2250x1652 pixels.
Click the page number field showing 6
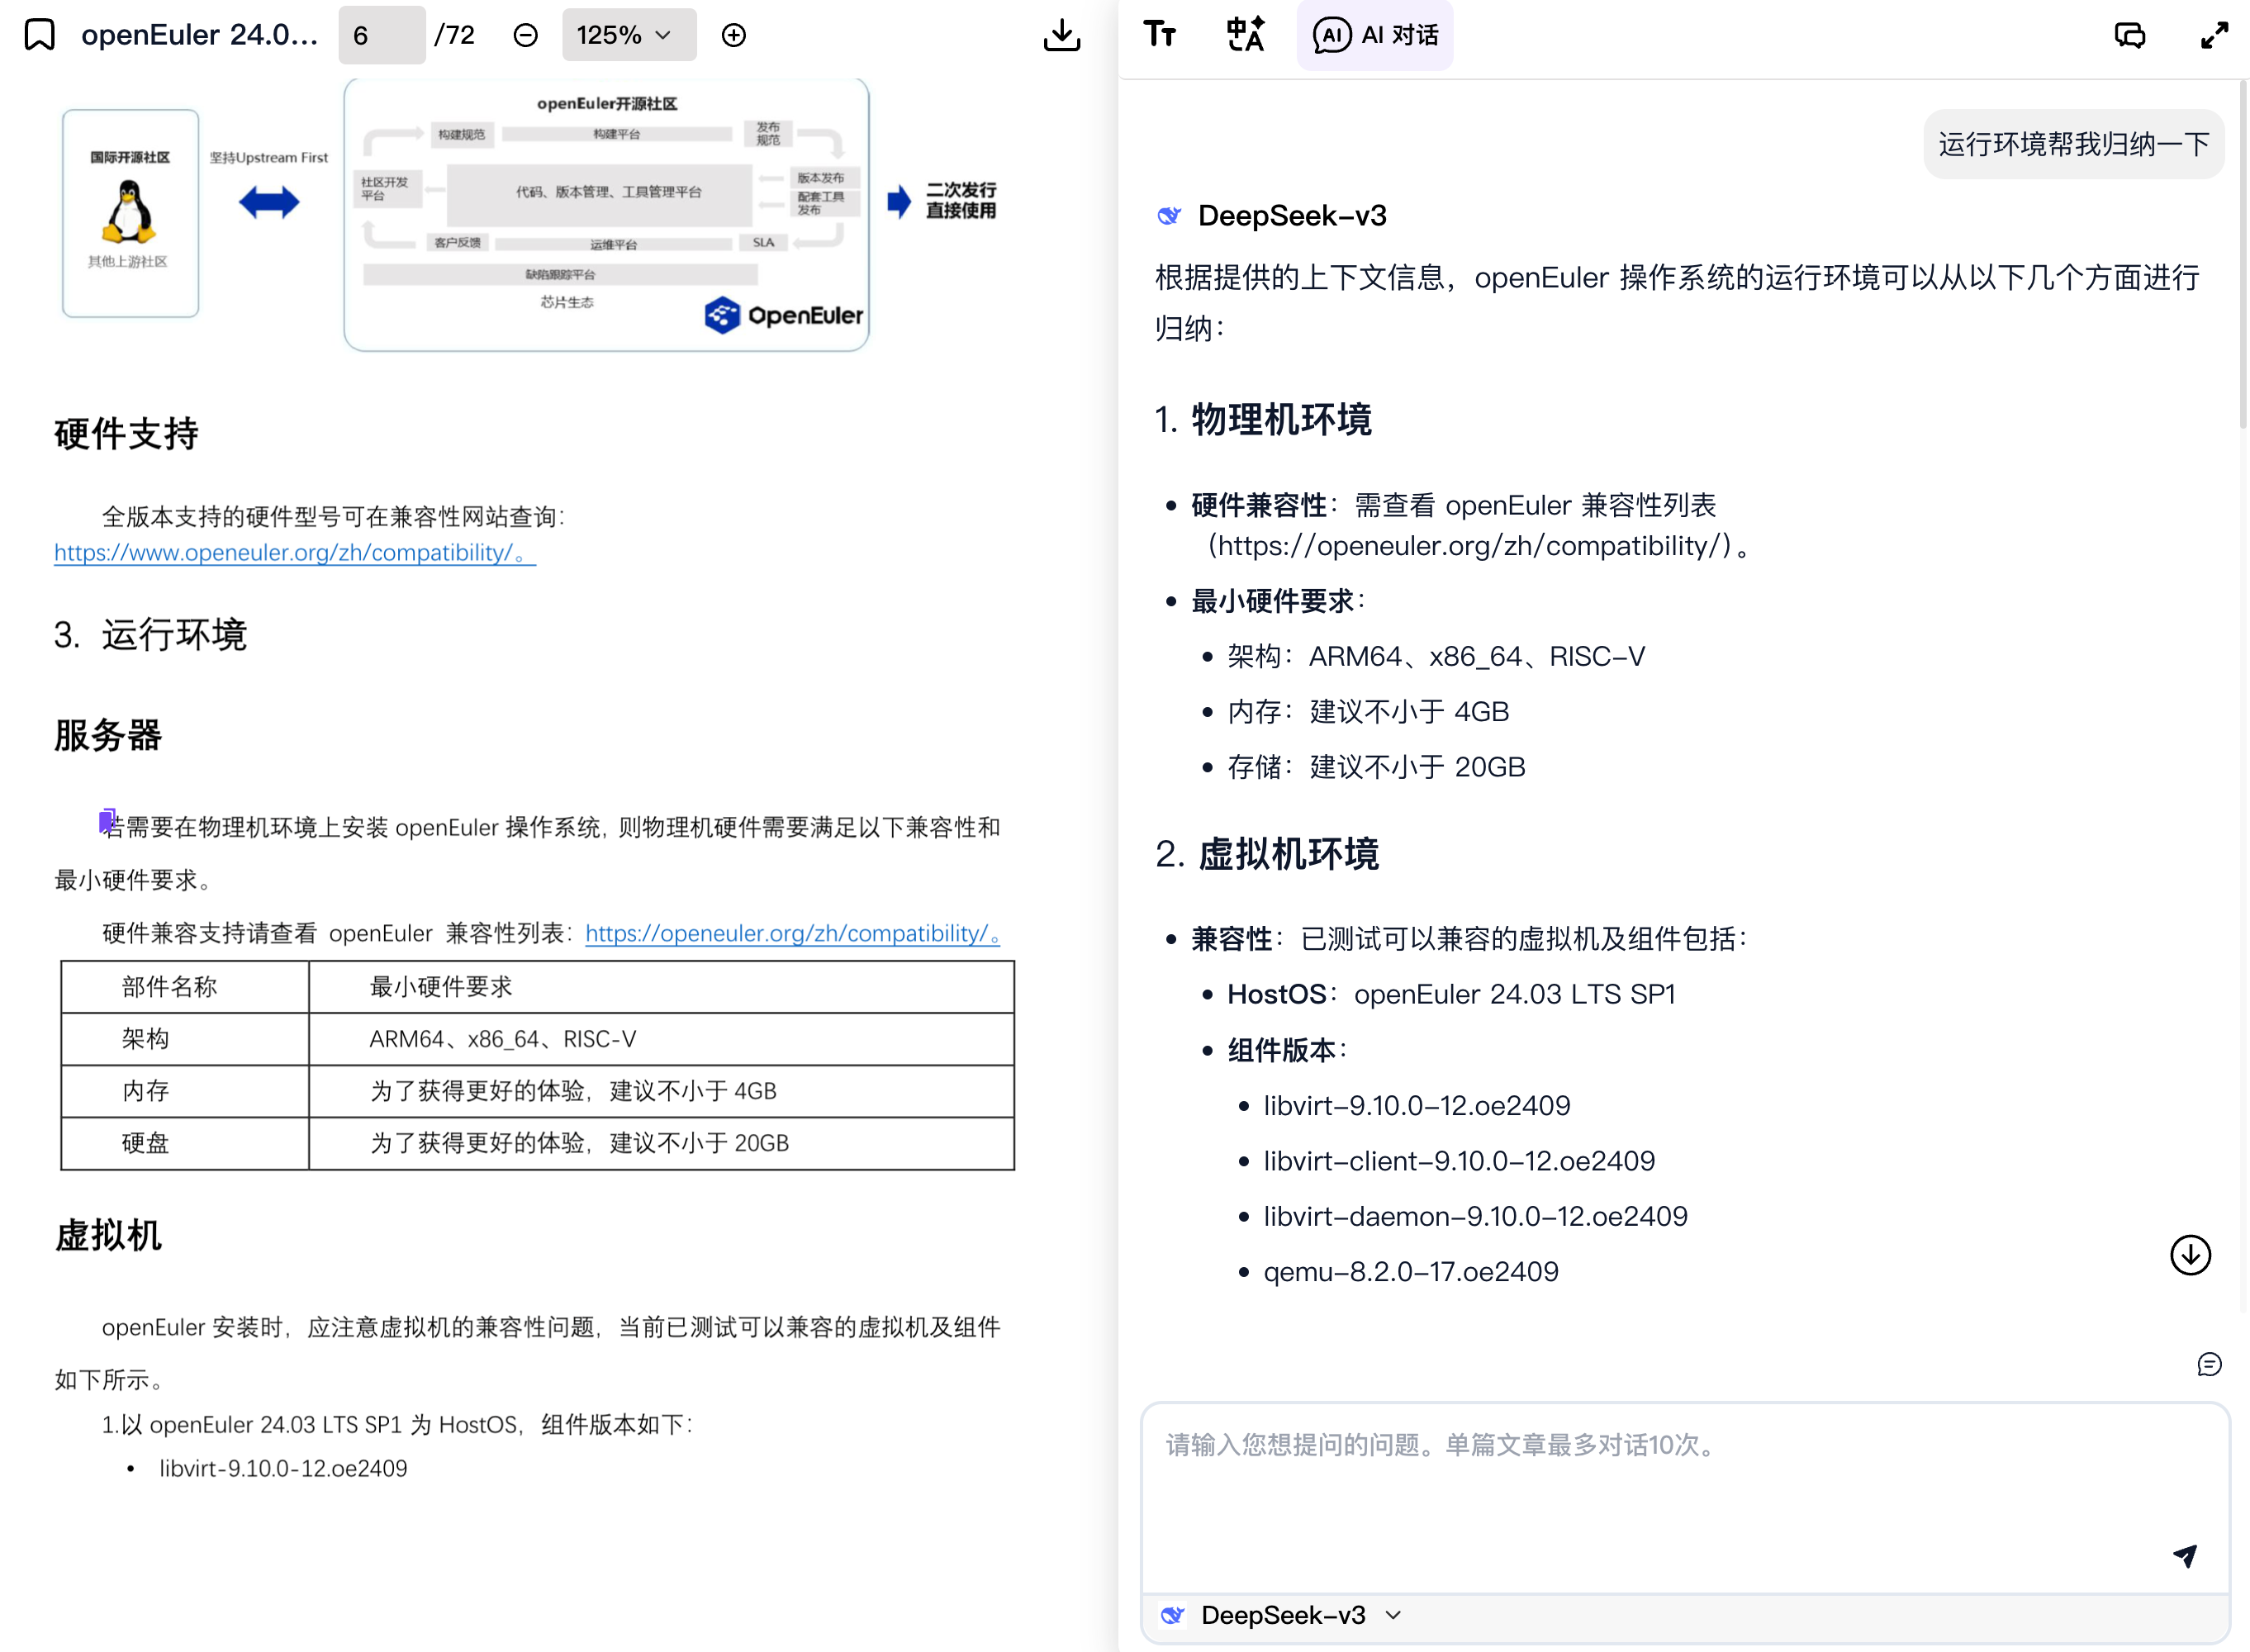tap(382, 36)
